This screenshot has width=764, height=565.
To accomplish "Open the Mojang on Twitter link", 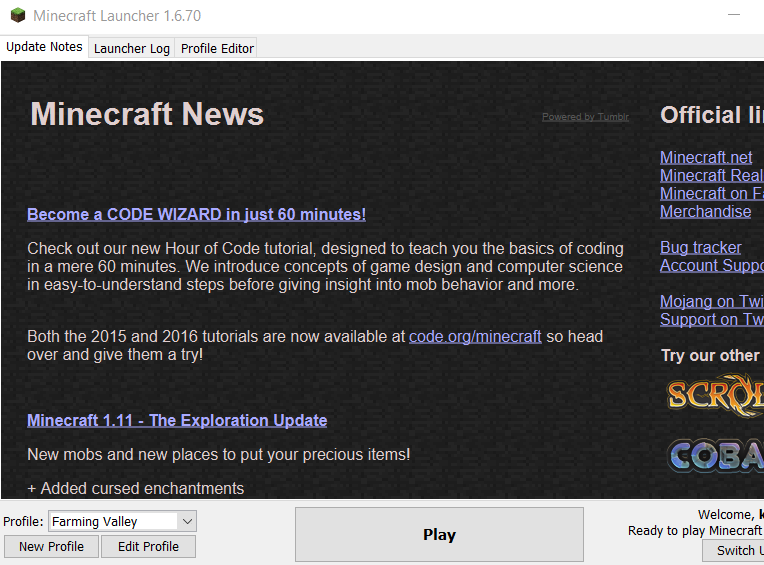I will [x=712, y=301].
